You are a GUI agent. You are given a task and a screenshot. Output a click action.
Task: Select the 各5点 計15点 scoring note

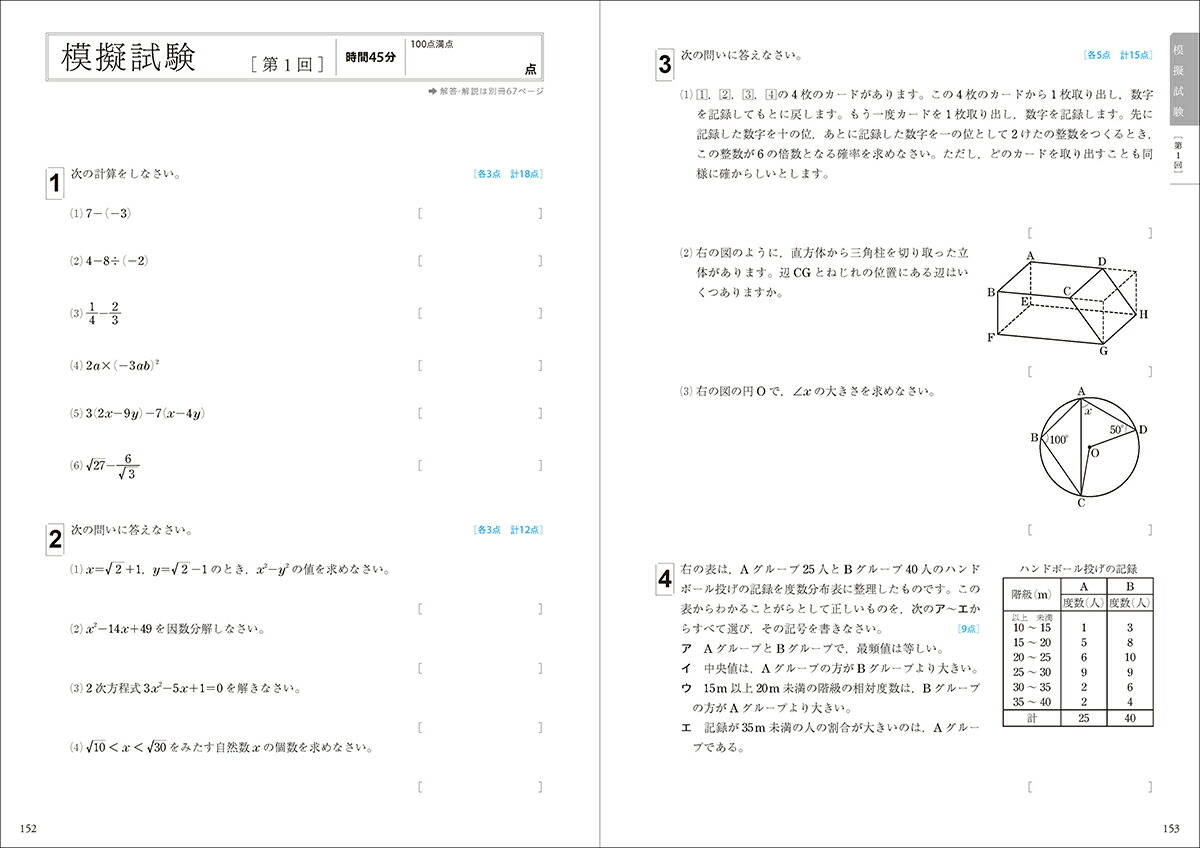pos(1118,58)
